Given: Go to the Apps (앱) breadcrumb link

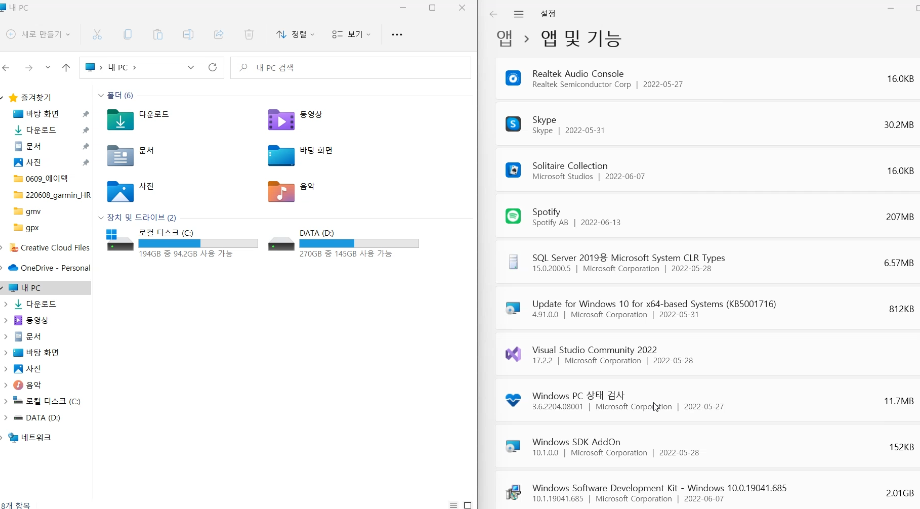Looking at the screenshot, I should pos(505,38).
